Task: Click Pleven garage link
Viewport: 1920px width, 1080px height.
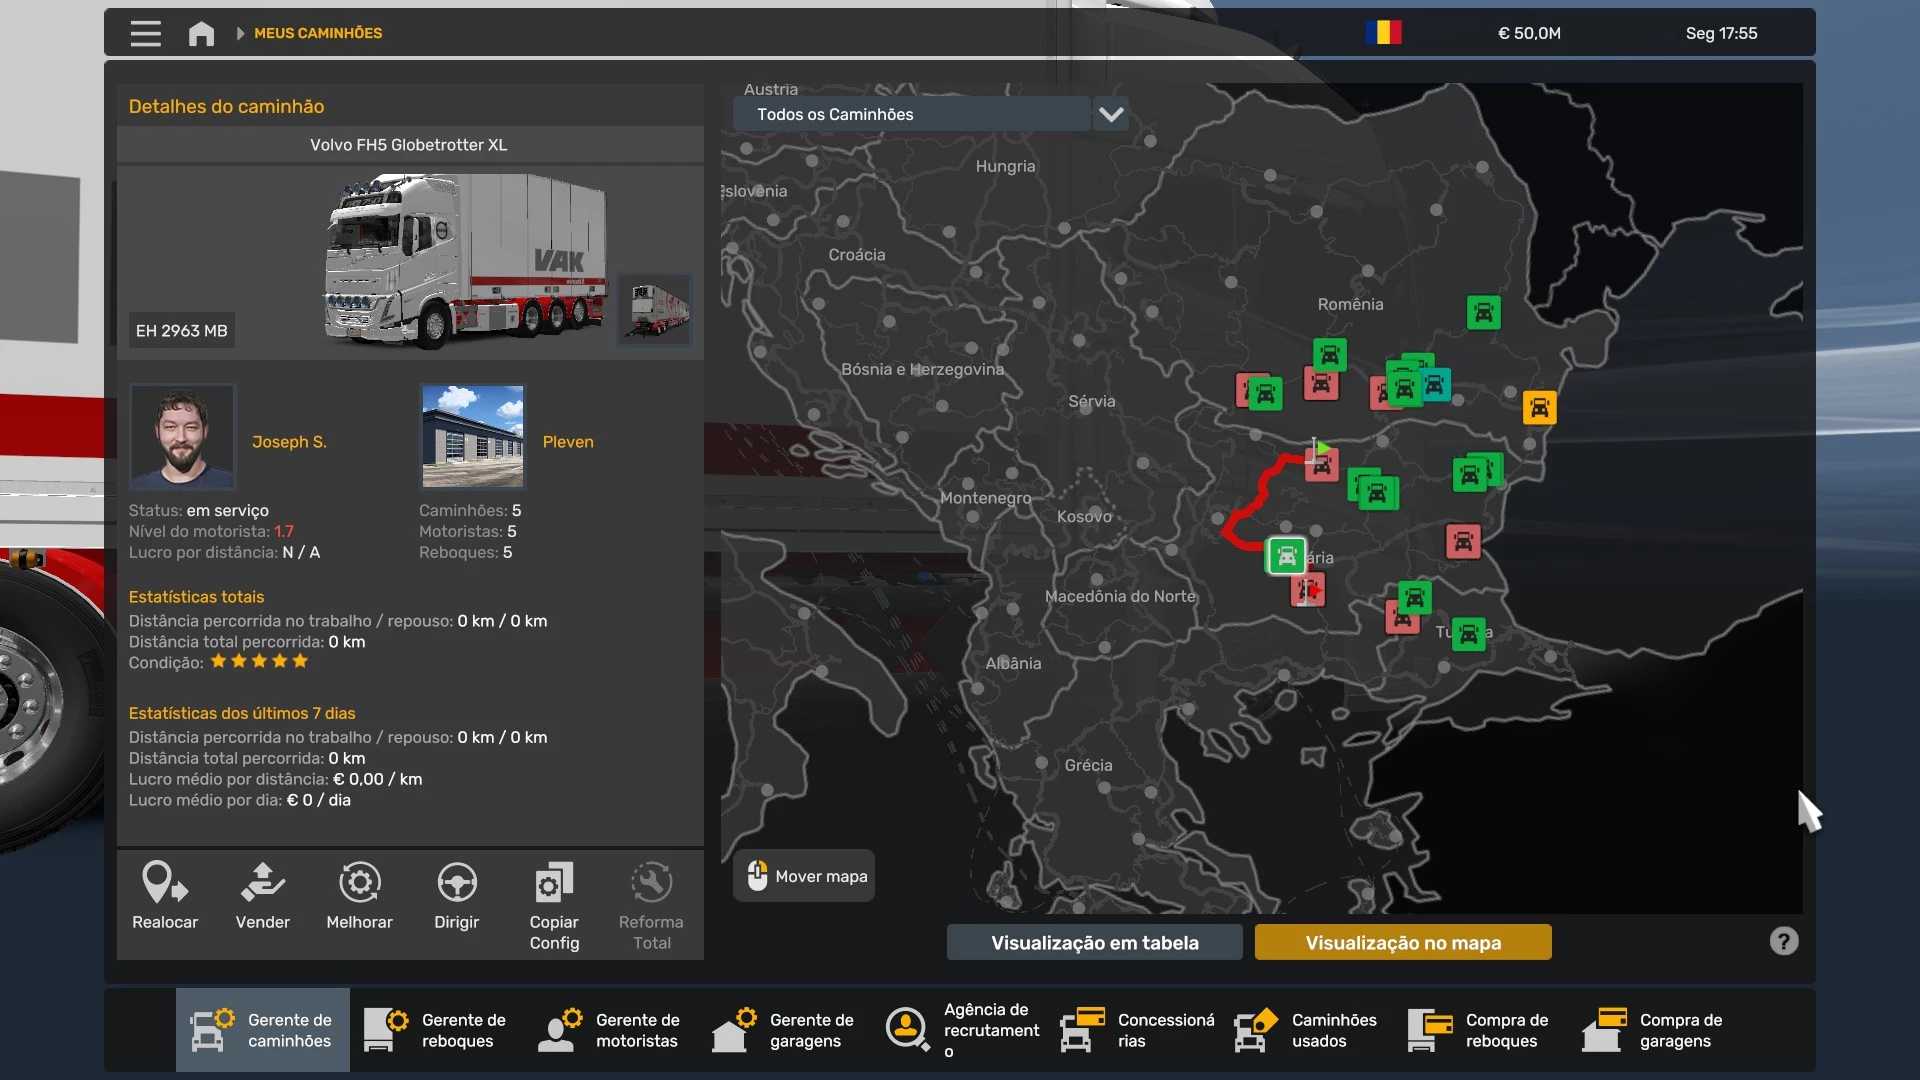Action: click(567, 441)
